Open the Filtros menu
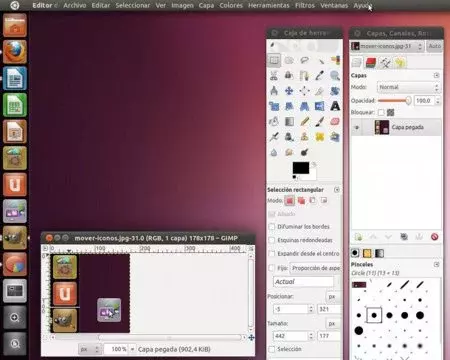 pyautogui.click(x=305, y=5)
